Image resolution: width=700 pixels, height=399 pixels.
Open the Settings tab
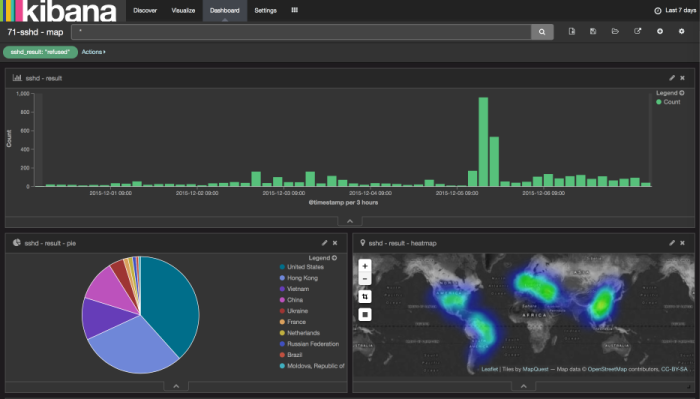[265, 10]
